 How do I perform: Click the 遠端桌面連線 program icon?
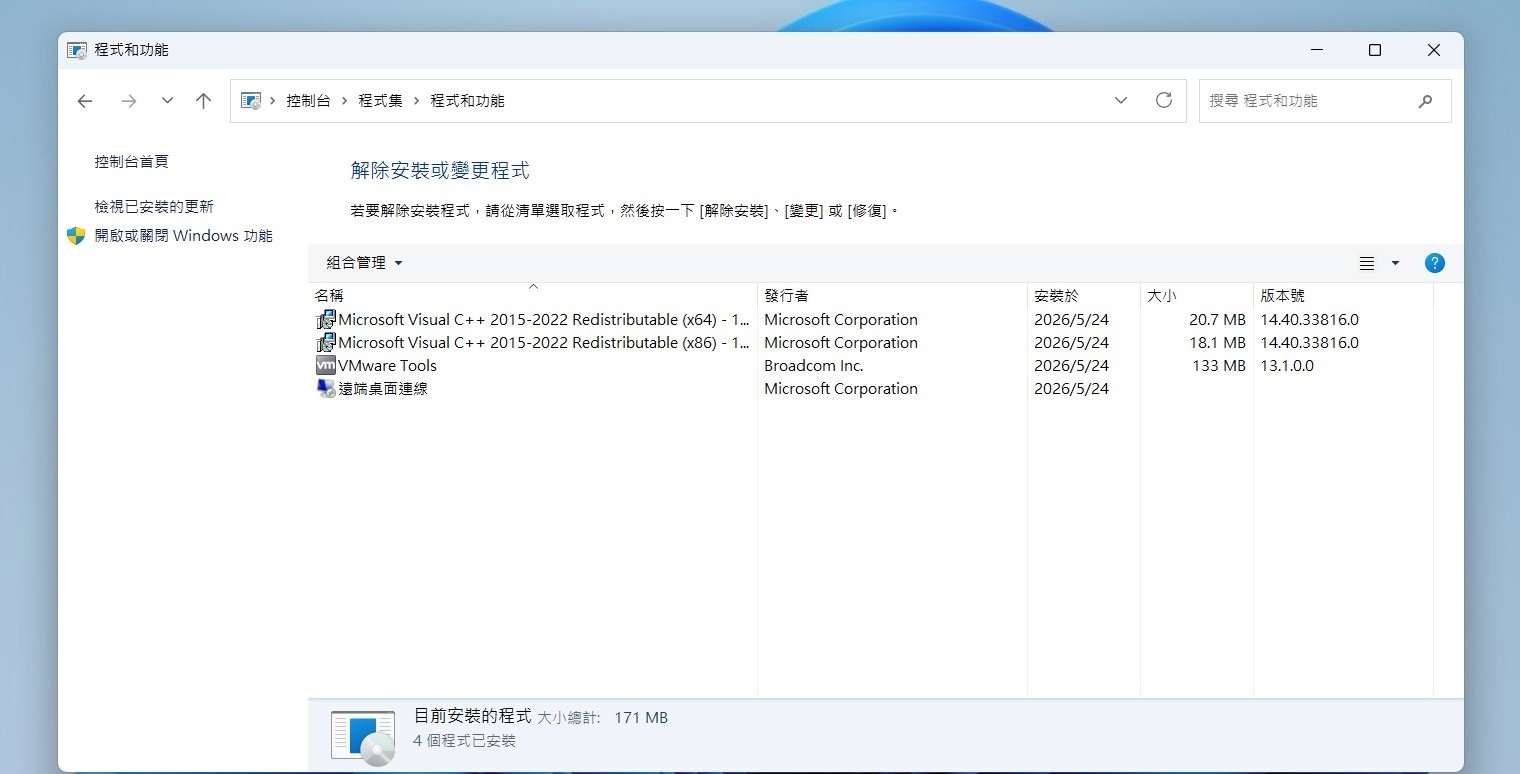[325, 389]
